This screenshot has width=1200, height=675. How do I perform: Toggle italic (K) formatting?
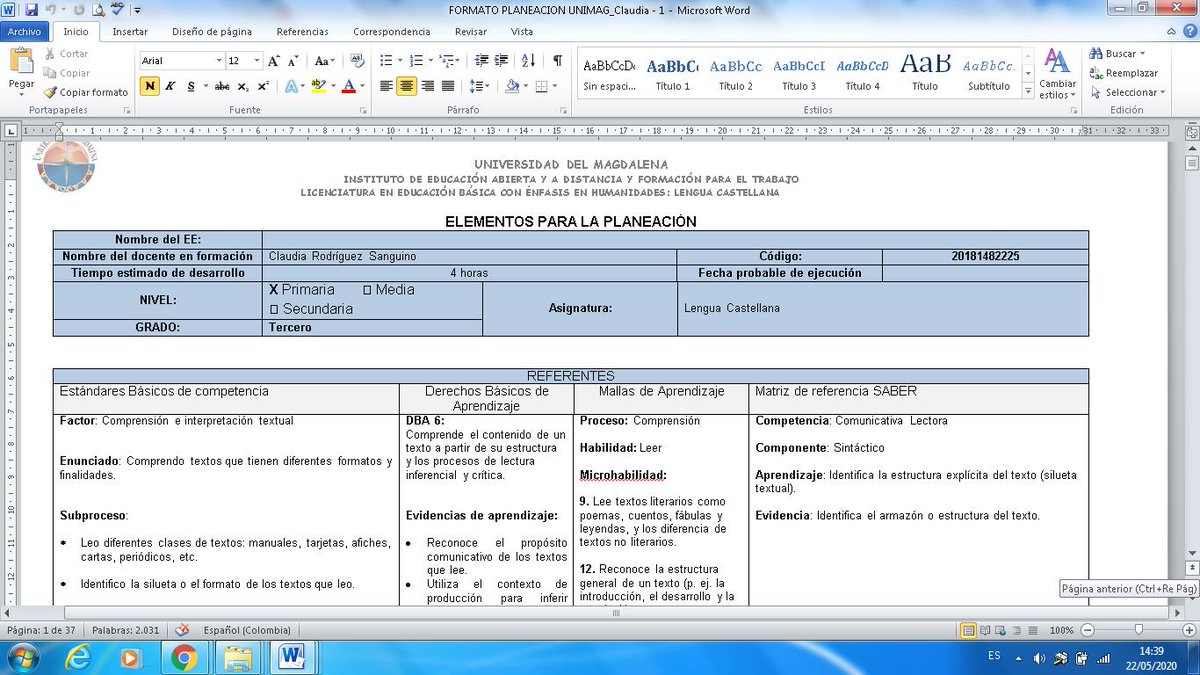tap(171, 86)
